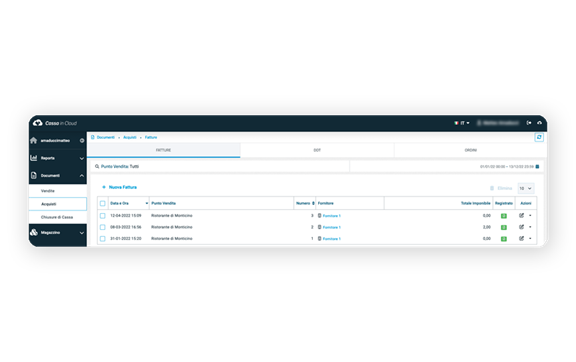Expand the Reports sidebar section

point(82,158)
